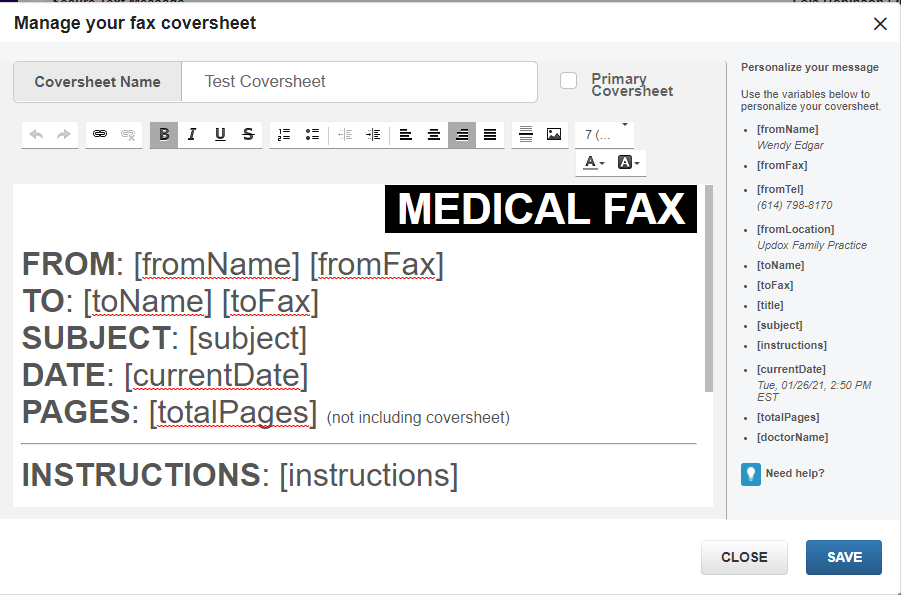Click the Undo arrow in the editor toolbar
Viewport: 901px width, 595px height.
click(36, 135)
